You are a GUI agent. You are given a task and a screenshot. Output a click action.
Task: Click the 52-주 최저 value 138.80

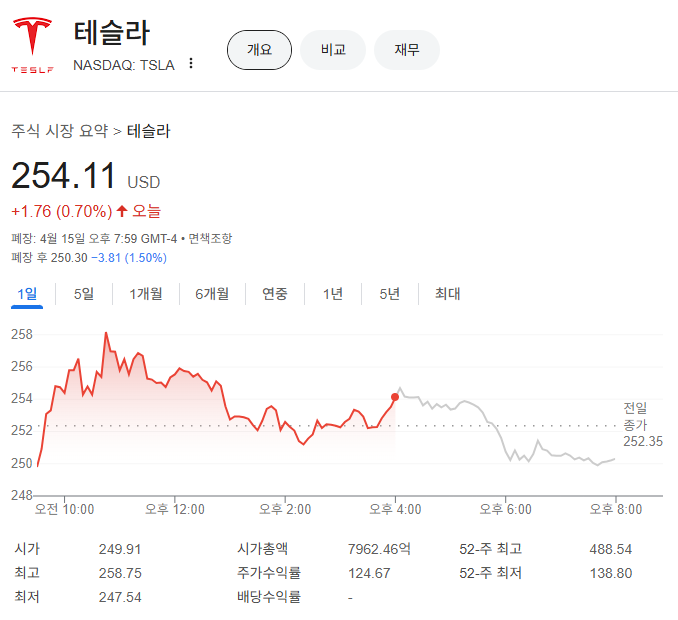tap(611, 573)
